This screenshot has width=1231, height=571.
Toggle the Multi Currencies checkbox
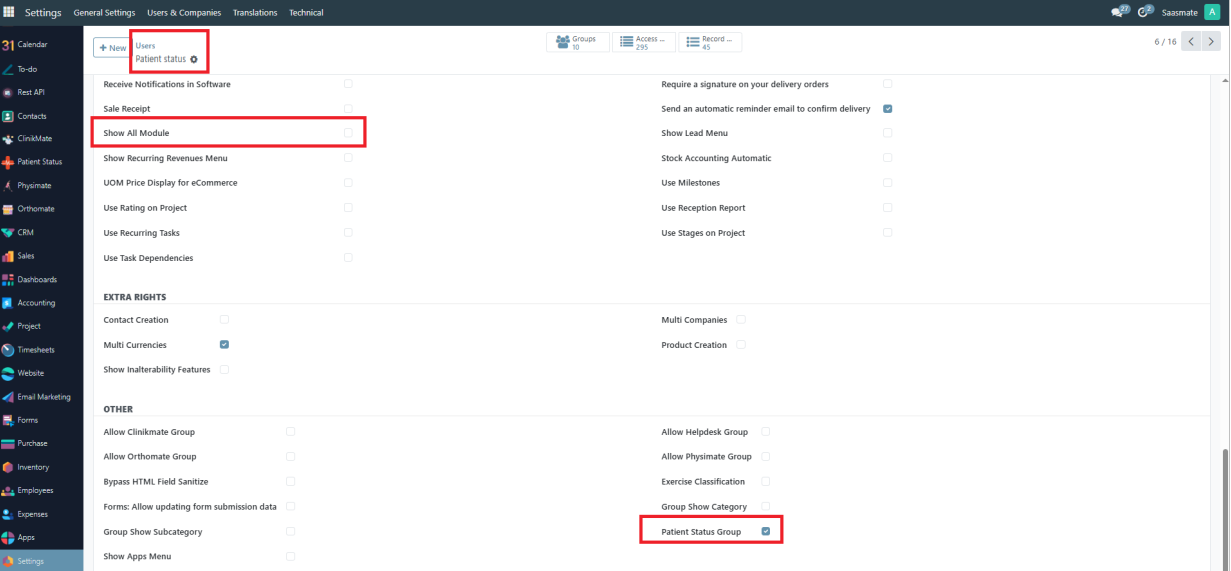pos(224,345)
